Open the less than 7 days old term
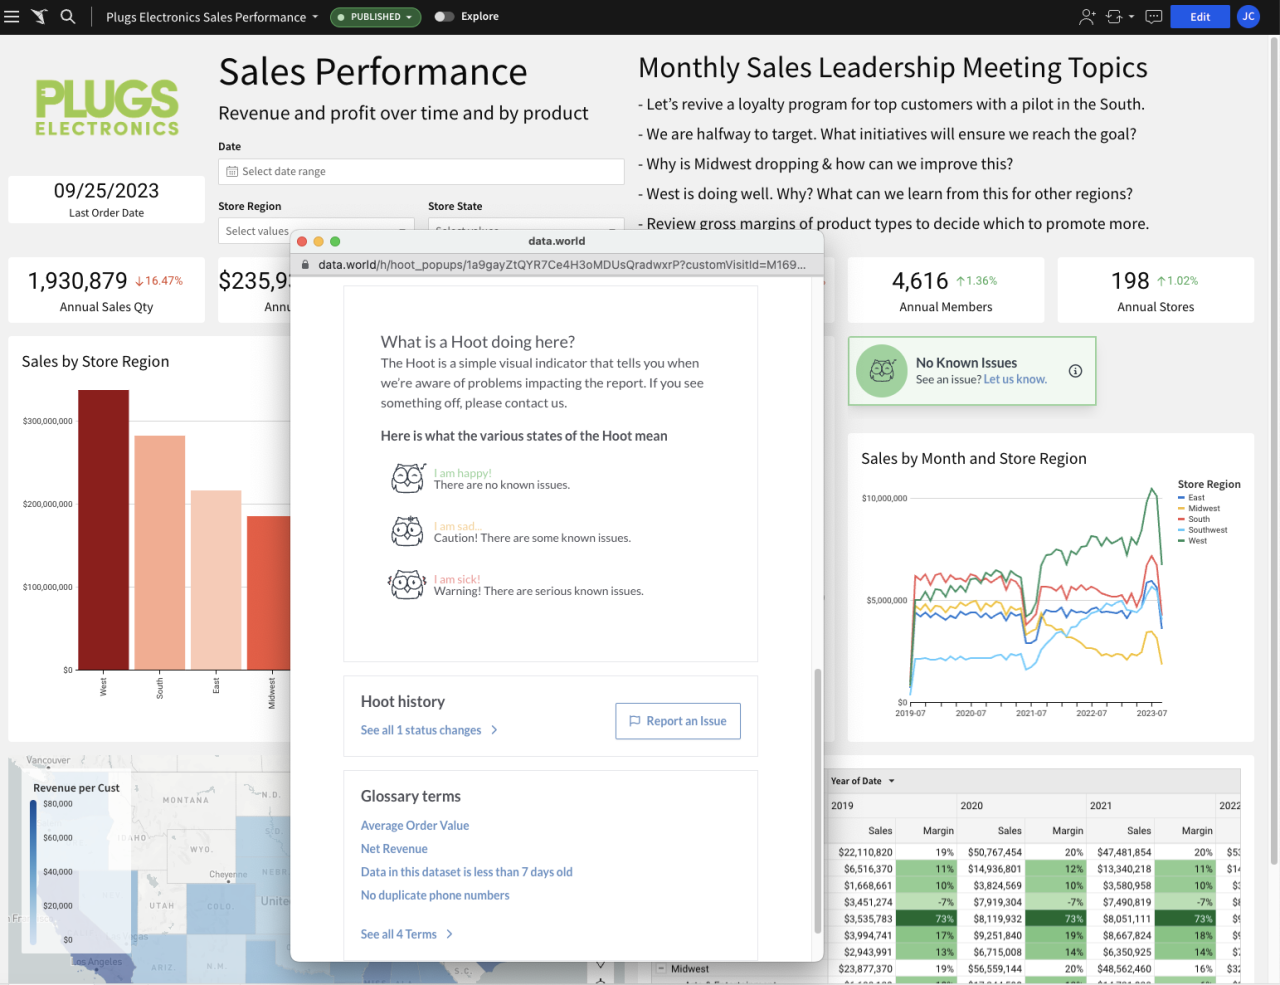 pyautogui.click(x=467, y=872)
